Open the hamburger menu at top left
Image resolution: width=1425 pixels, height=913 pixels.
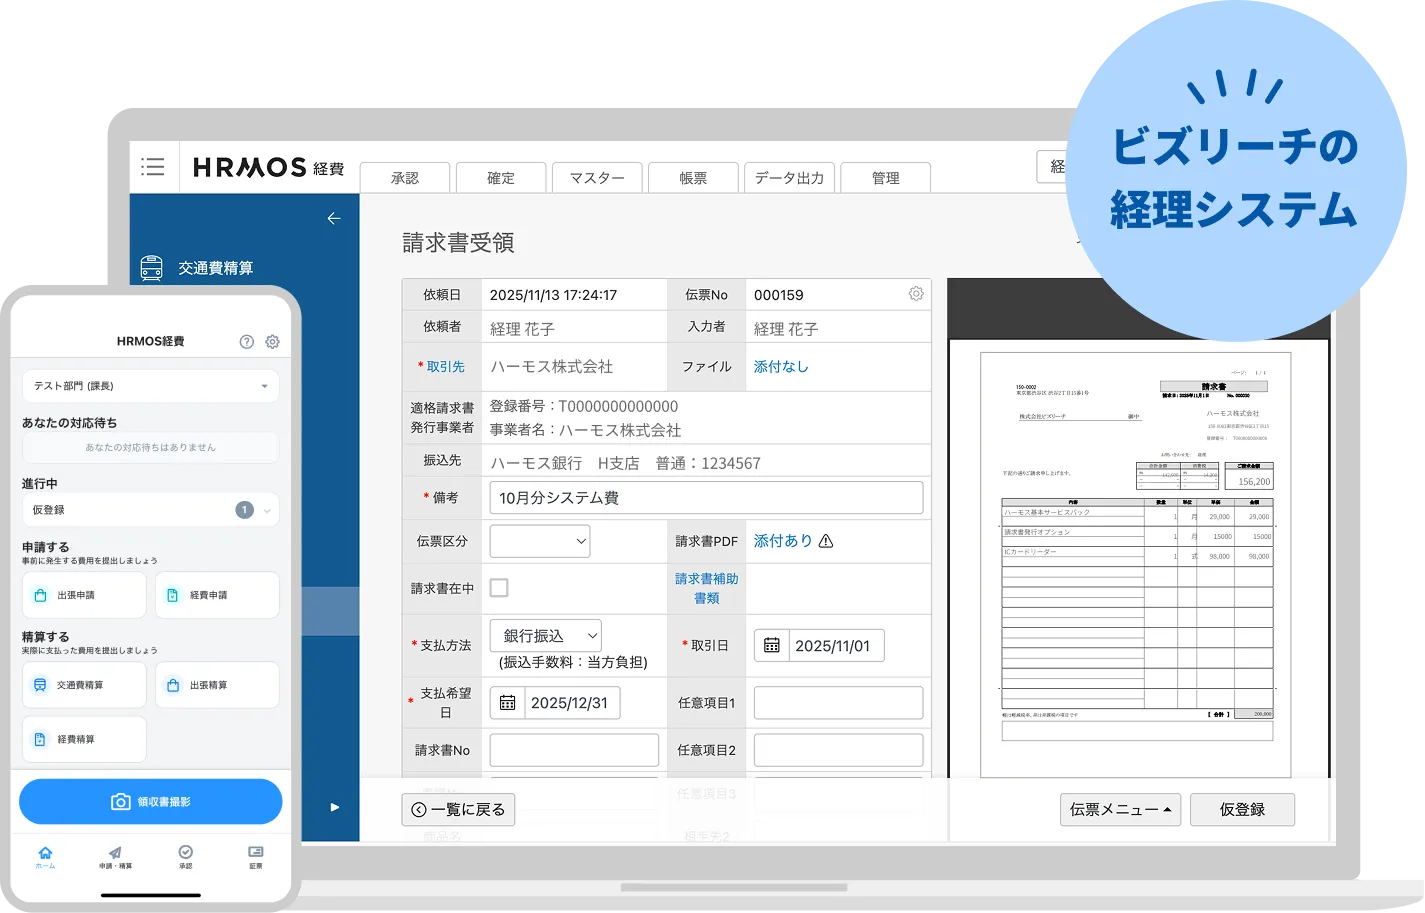152,167
